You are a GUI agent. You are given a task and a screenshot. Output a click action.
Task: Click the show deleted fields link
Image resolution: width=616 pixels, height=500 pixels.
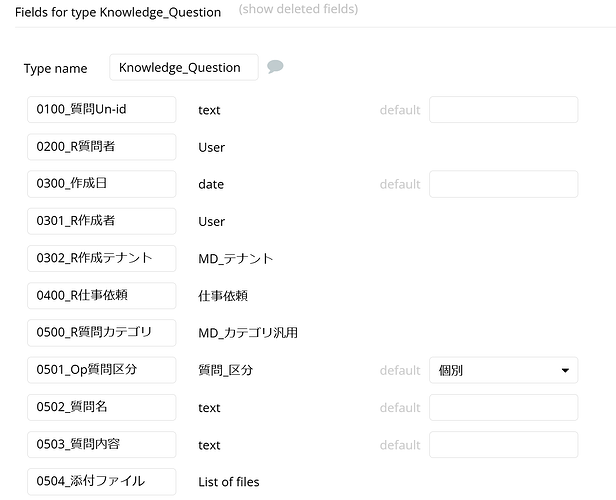tap(298, 10)
